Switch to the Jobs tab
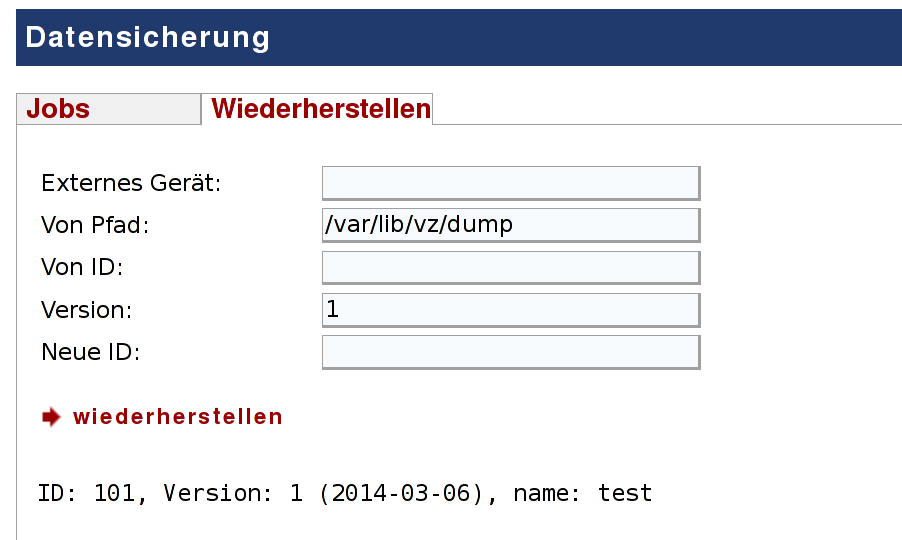The height and width of the screenshot is (540, 902). tap(109, 109)
